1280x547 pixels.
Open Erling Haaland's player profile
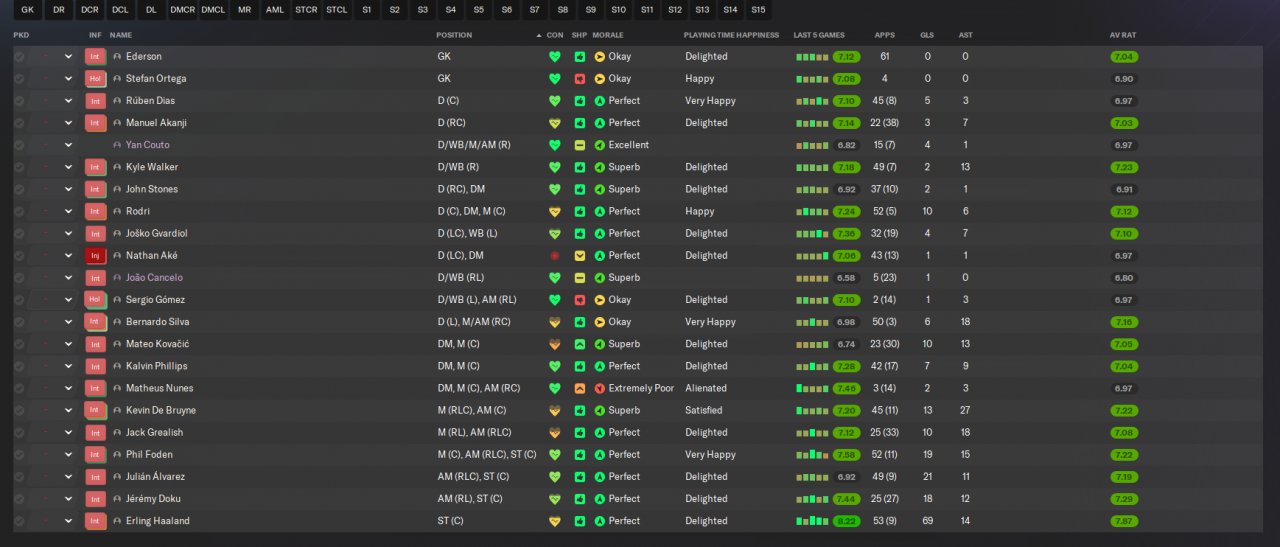point(157,521)
